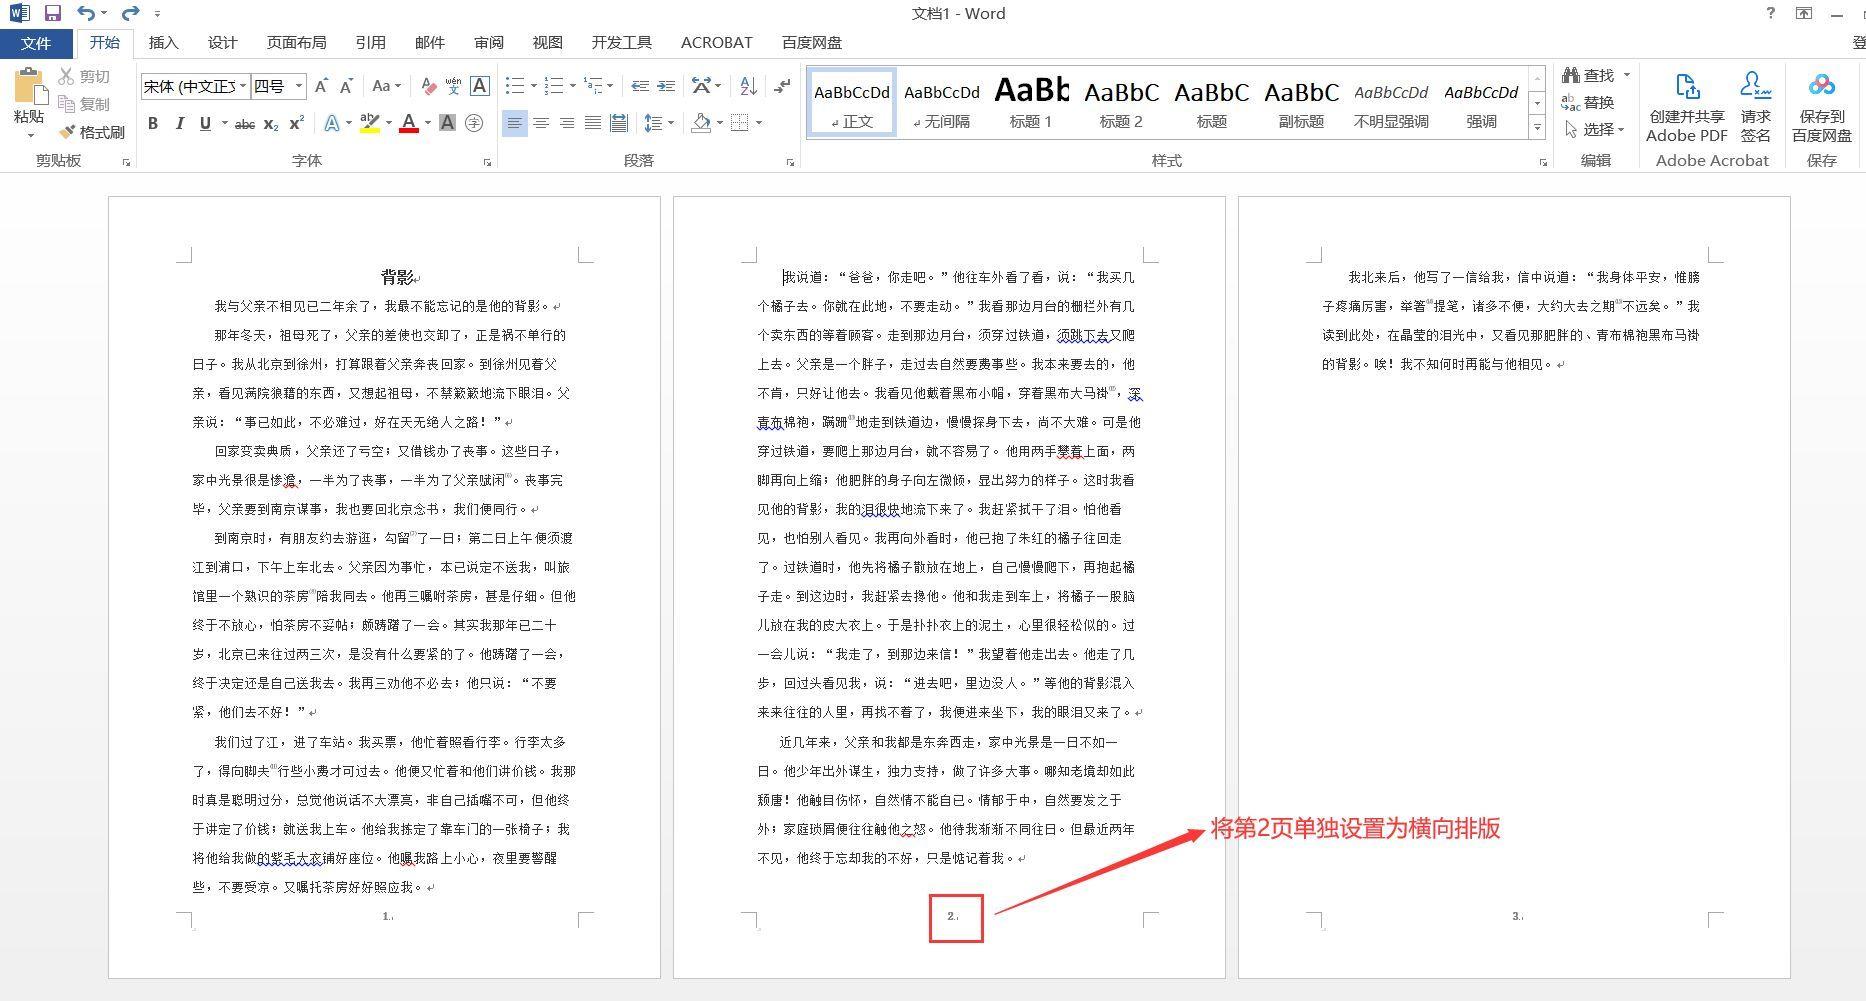Expand the styles gallery with the more arrow

[x=1537, y=128]
